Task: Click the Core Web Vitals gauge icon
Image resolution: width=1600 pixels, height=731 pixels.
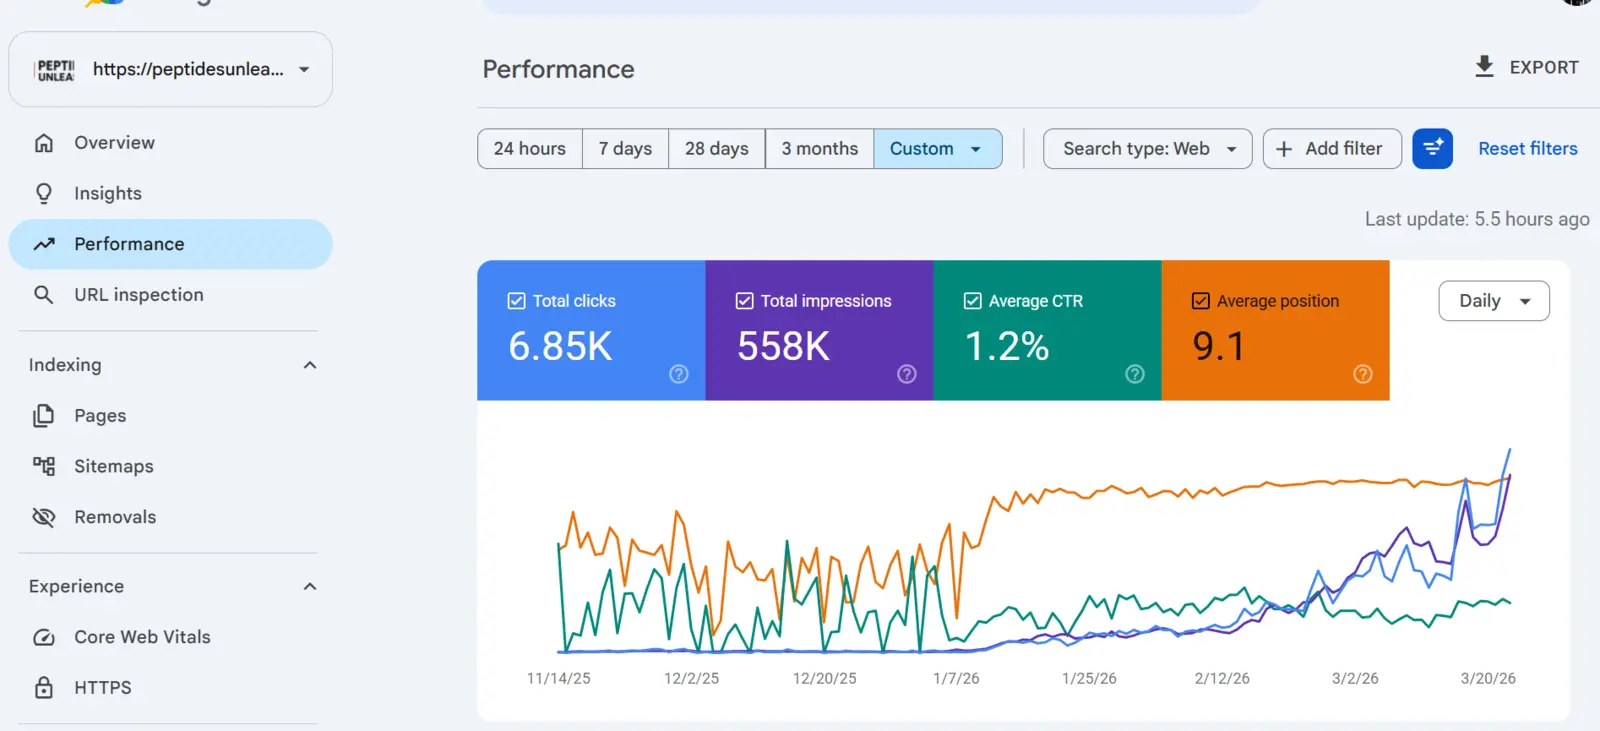Action: [44, 637]
